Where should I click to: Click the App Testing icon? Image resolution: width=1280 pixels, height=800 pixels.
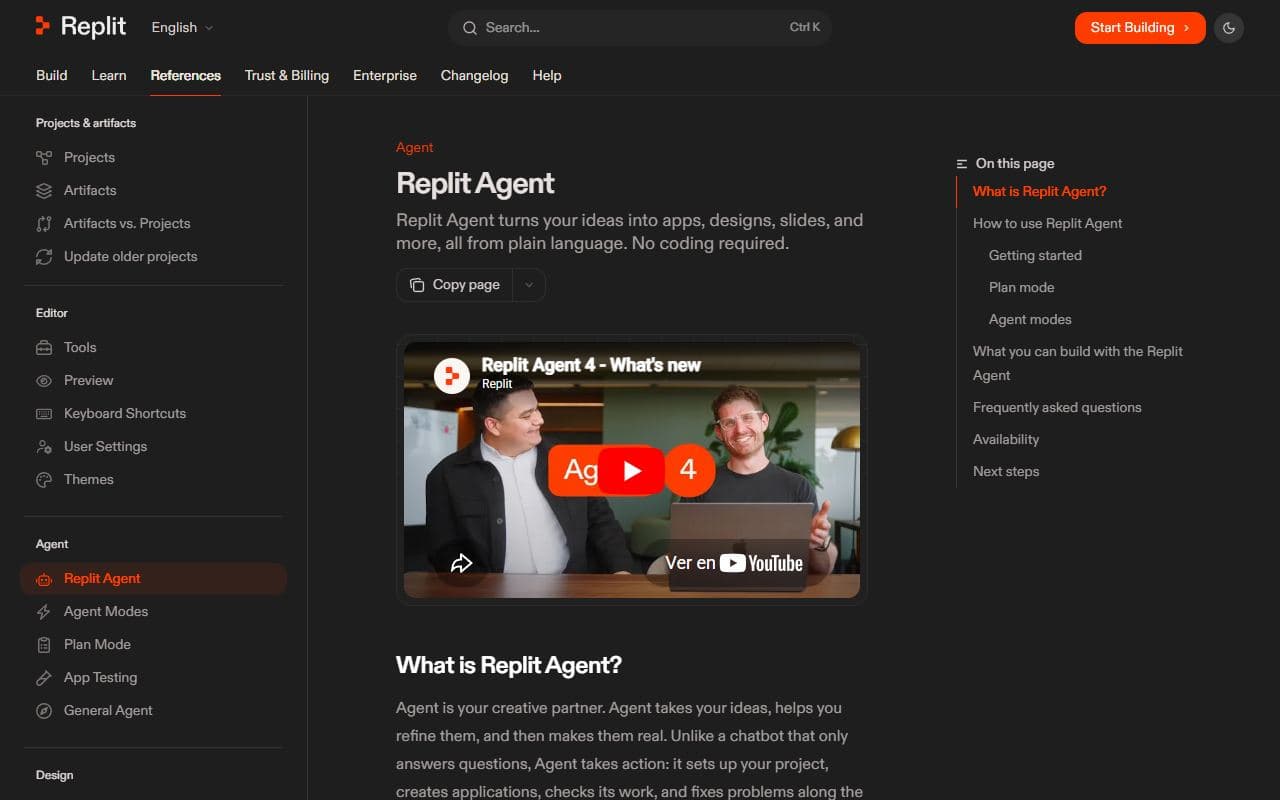[x=44, y=677]
